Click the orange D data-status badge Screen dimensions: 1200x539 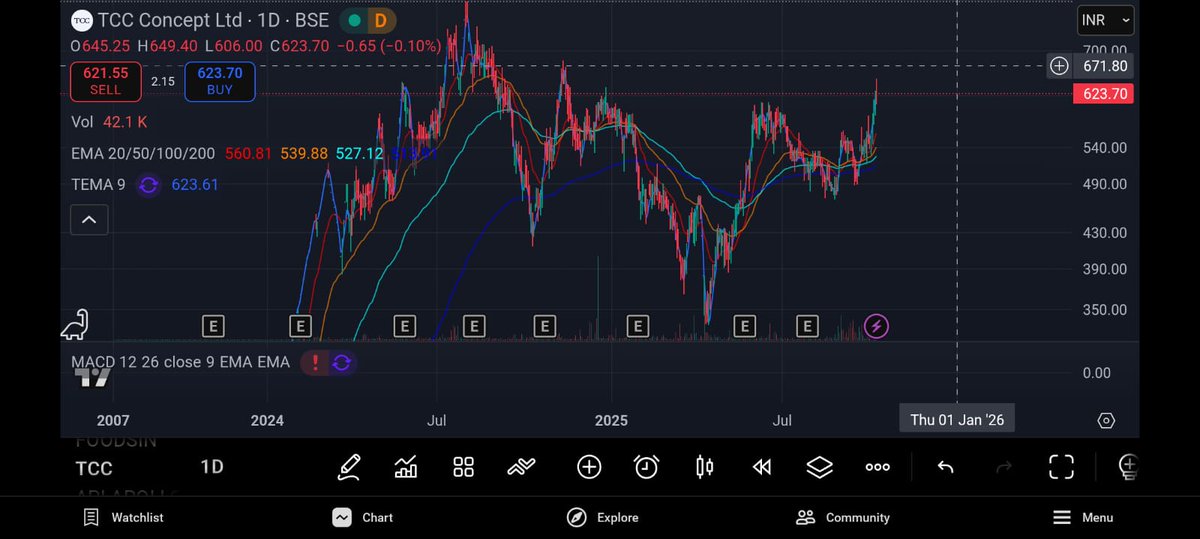pos(380,20)
